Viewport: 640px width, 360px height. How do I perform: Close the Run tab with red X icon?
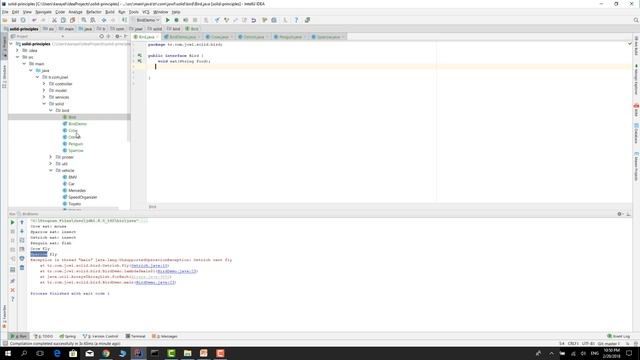[12, 290]
